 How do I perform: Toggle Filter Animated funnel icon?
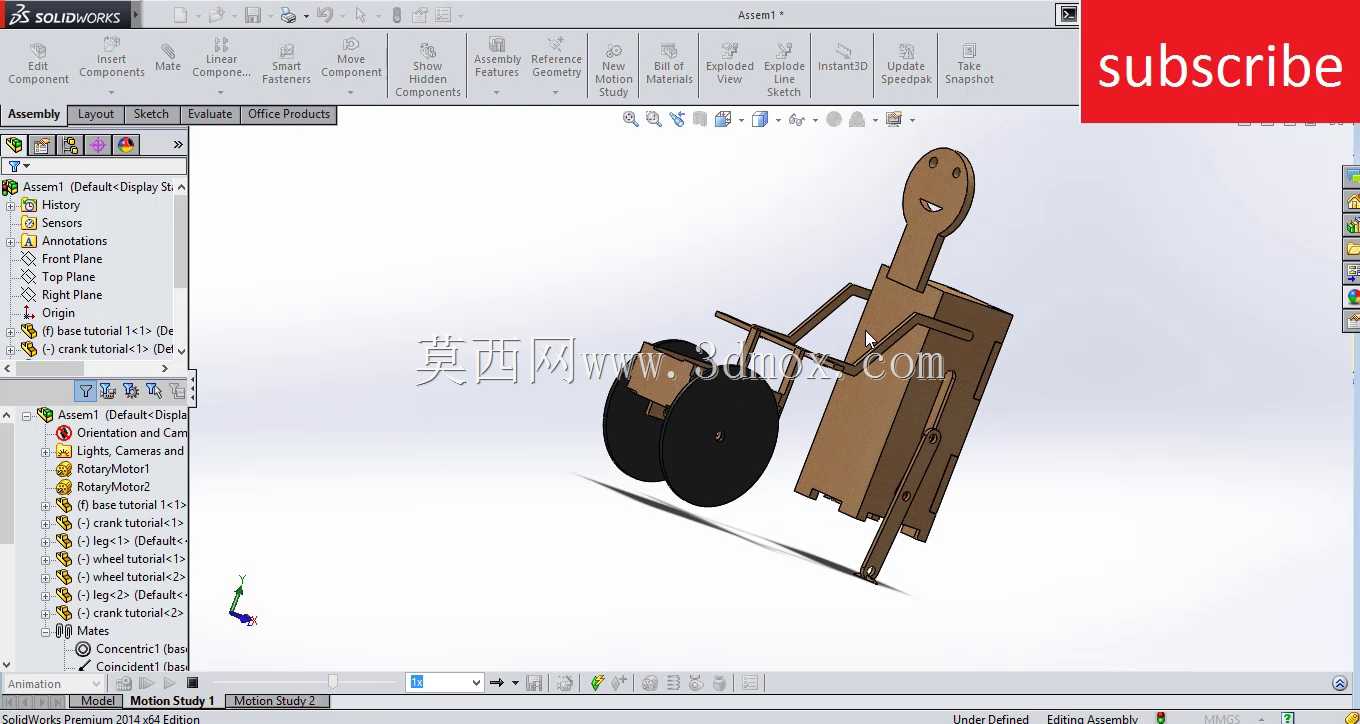click(x=108, y=391)
